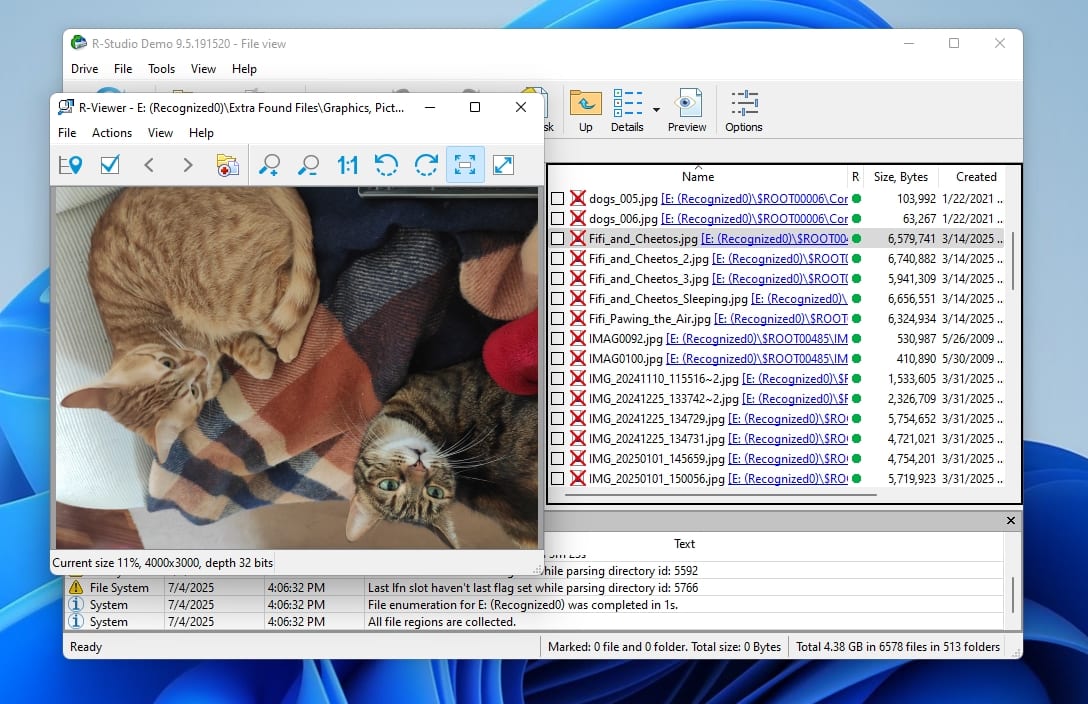Click the recover file folder icon in R-Viewer
The height and width of the screenshot is (704, 1088).
pyautogui.click(x=227, y=165)
